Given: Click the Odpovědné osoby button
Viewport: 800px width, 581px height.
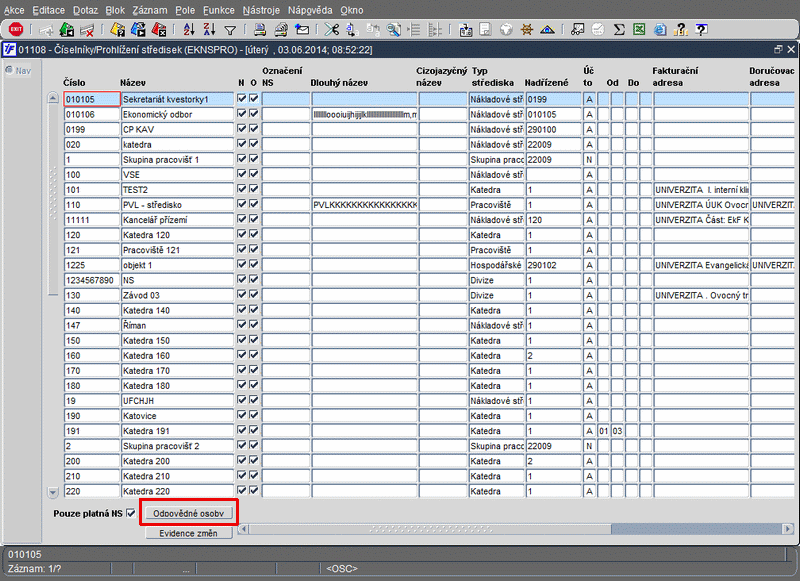Looking at the screenshot, I should (188, 513).
